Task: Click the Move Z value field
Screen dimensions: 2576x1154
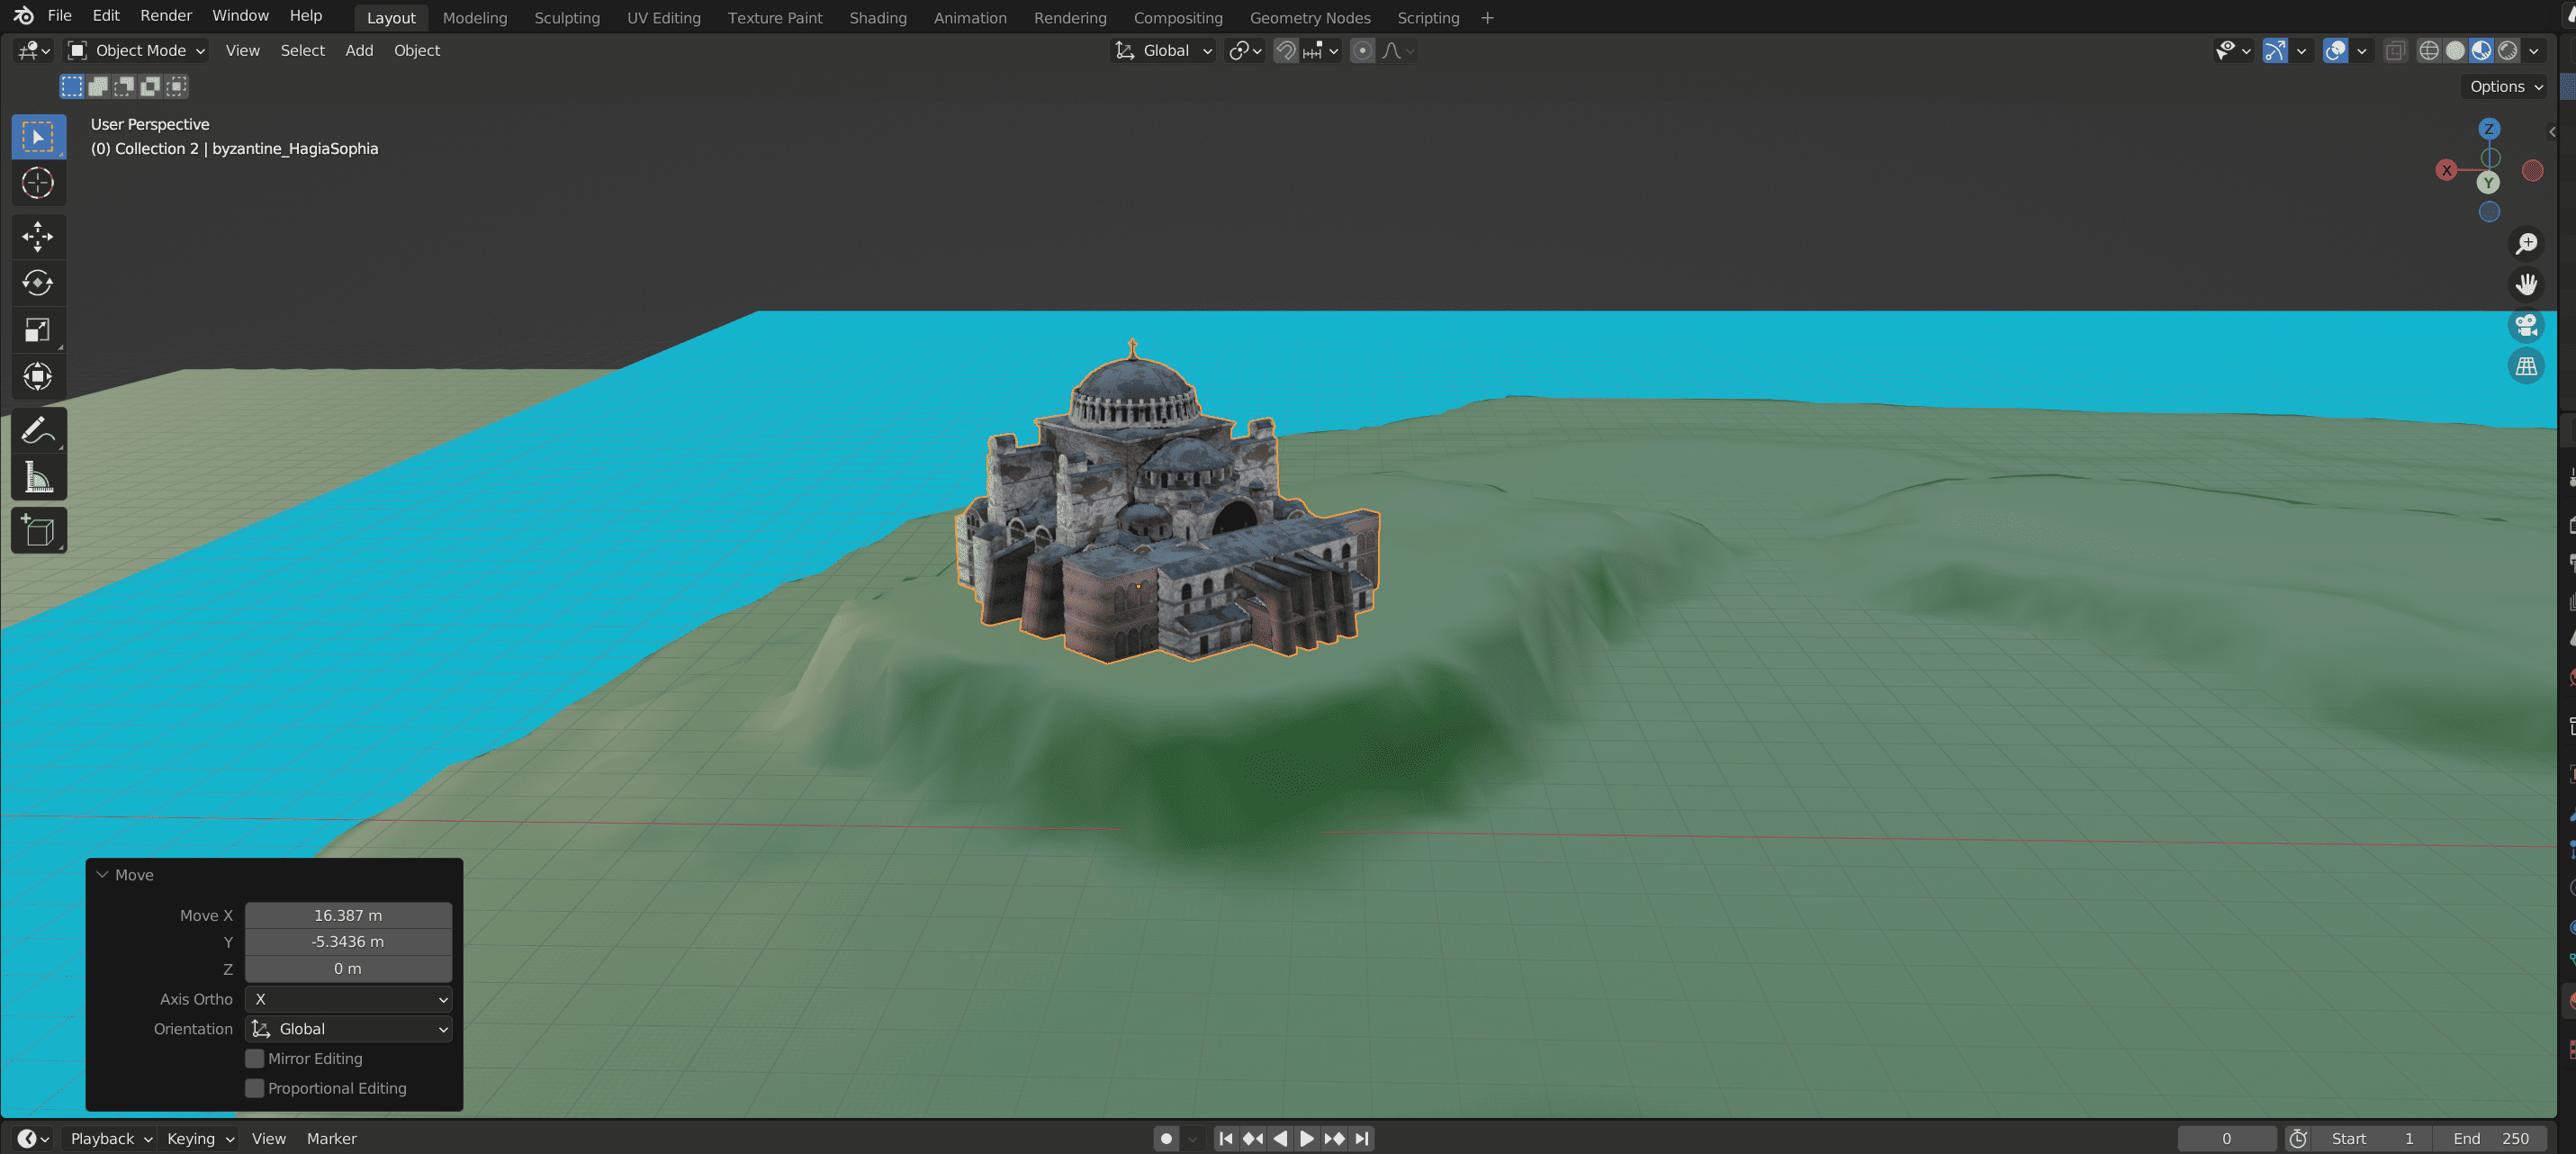Action: click(348, 969)
